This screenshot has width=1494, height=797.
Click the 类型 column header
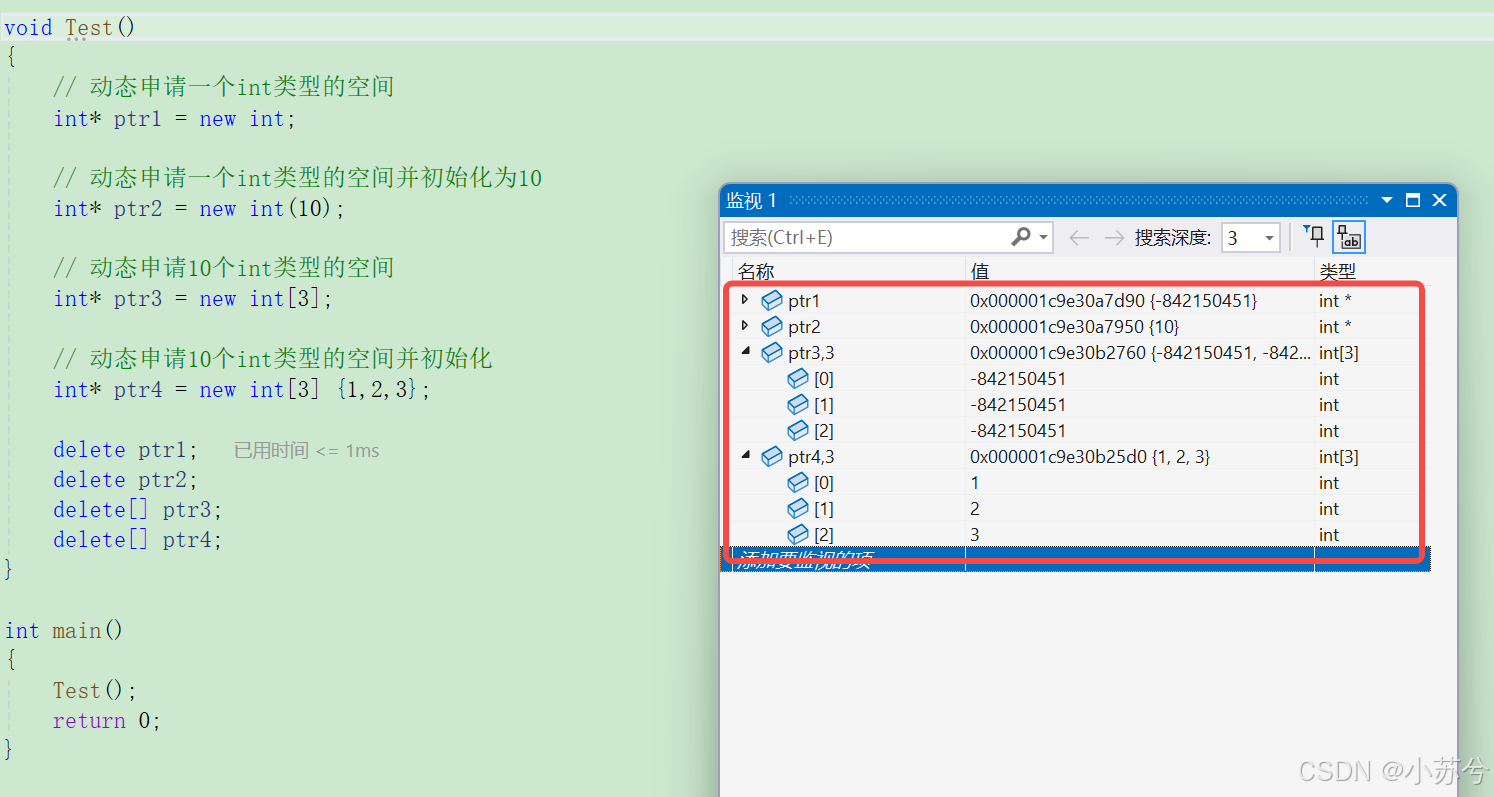point(1337,271)
